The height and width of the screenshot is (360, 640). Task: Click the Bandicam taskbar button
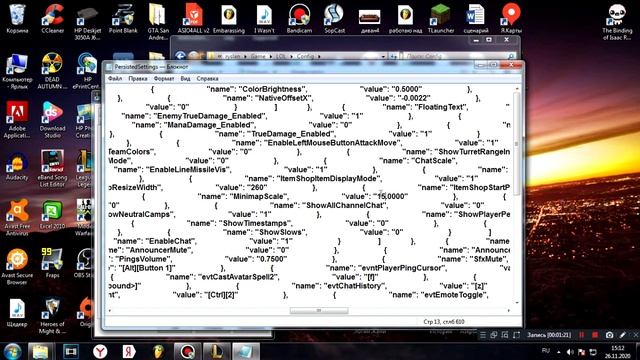pos(187,351)
